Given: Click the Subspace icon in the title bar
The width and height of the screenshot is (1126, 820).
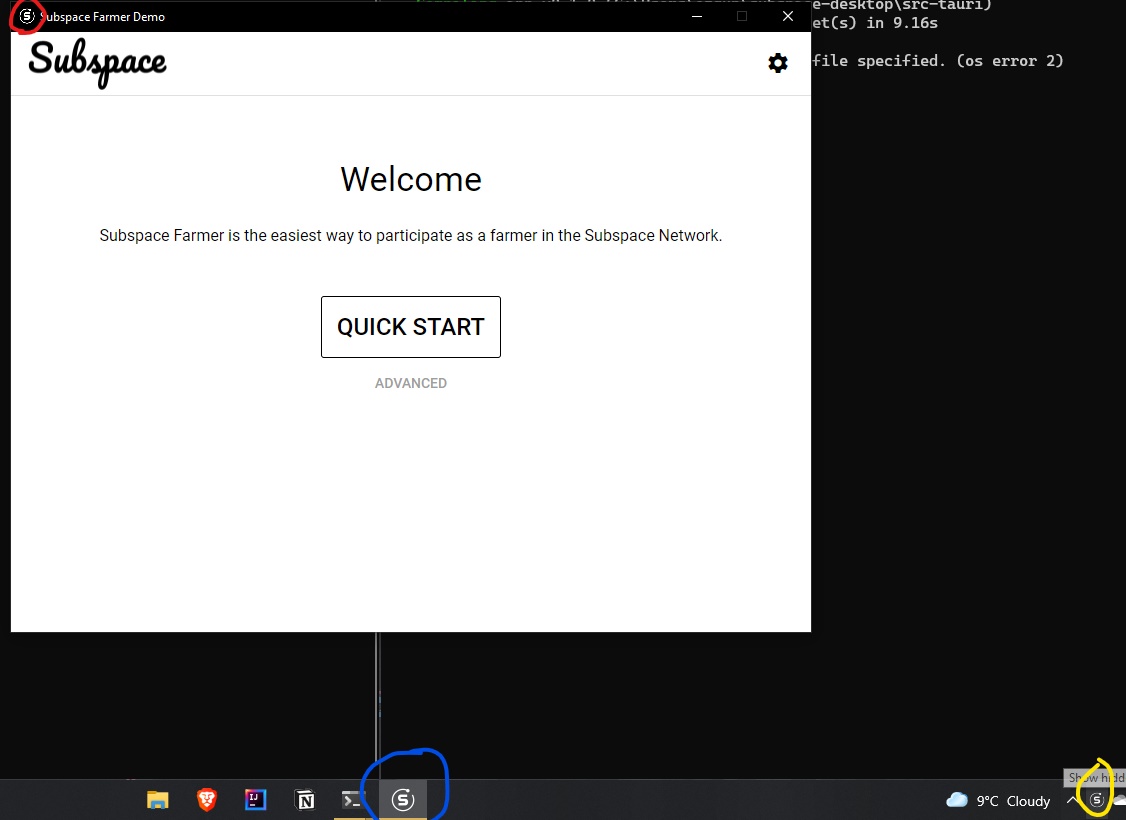Looking at the screenshot, I should 27,16.
